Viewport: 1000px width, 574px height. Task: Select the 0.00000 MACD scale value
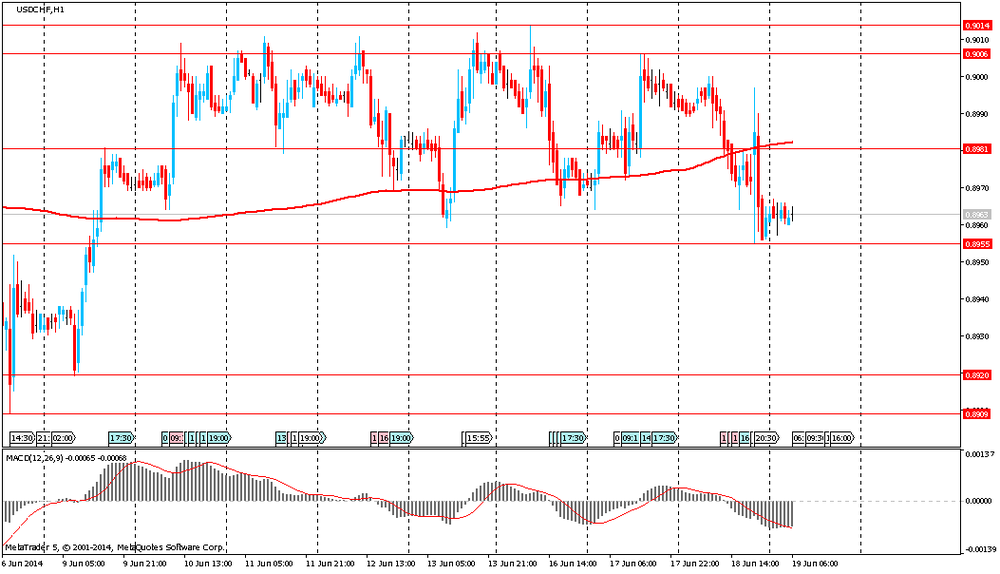click(x=980, y=501)
